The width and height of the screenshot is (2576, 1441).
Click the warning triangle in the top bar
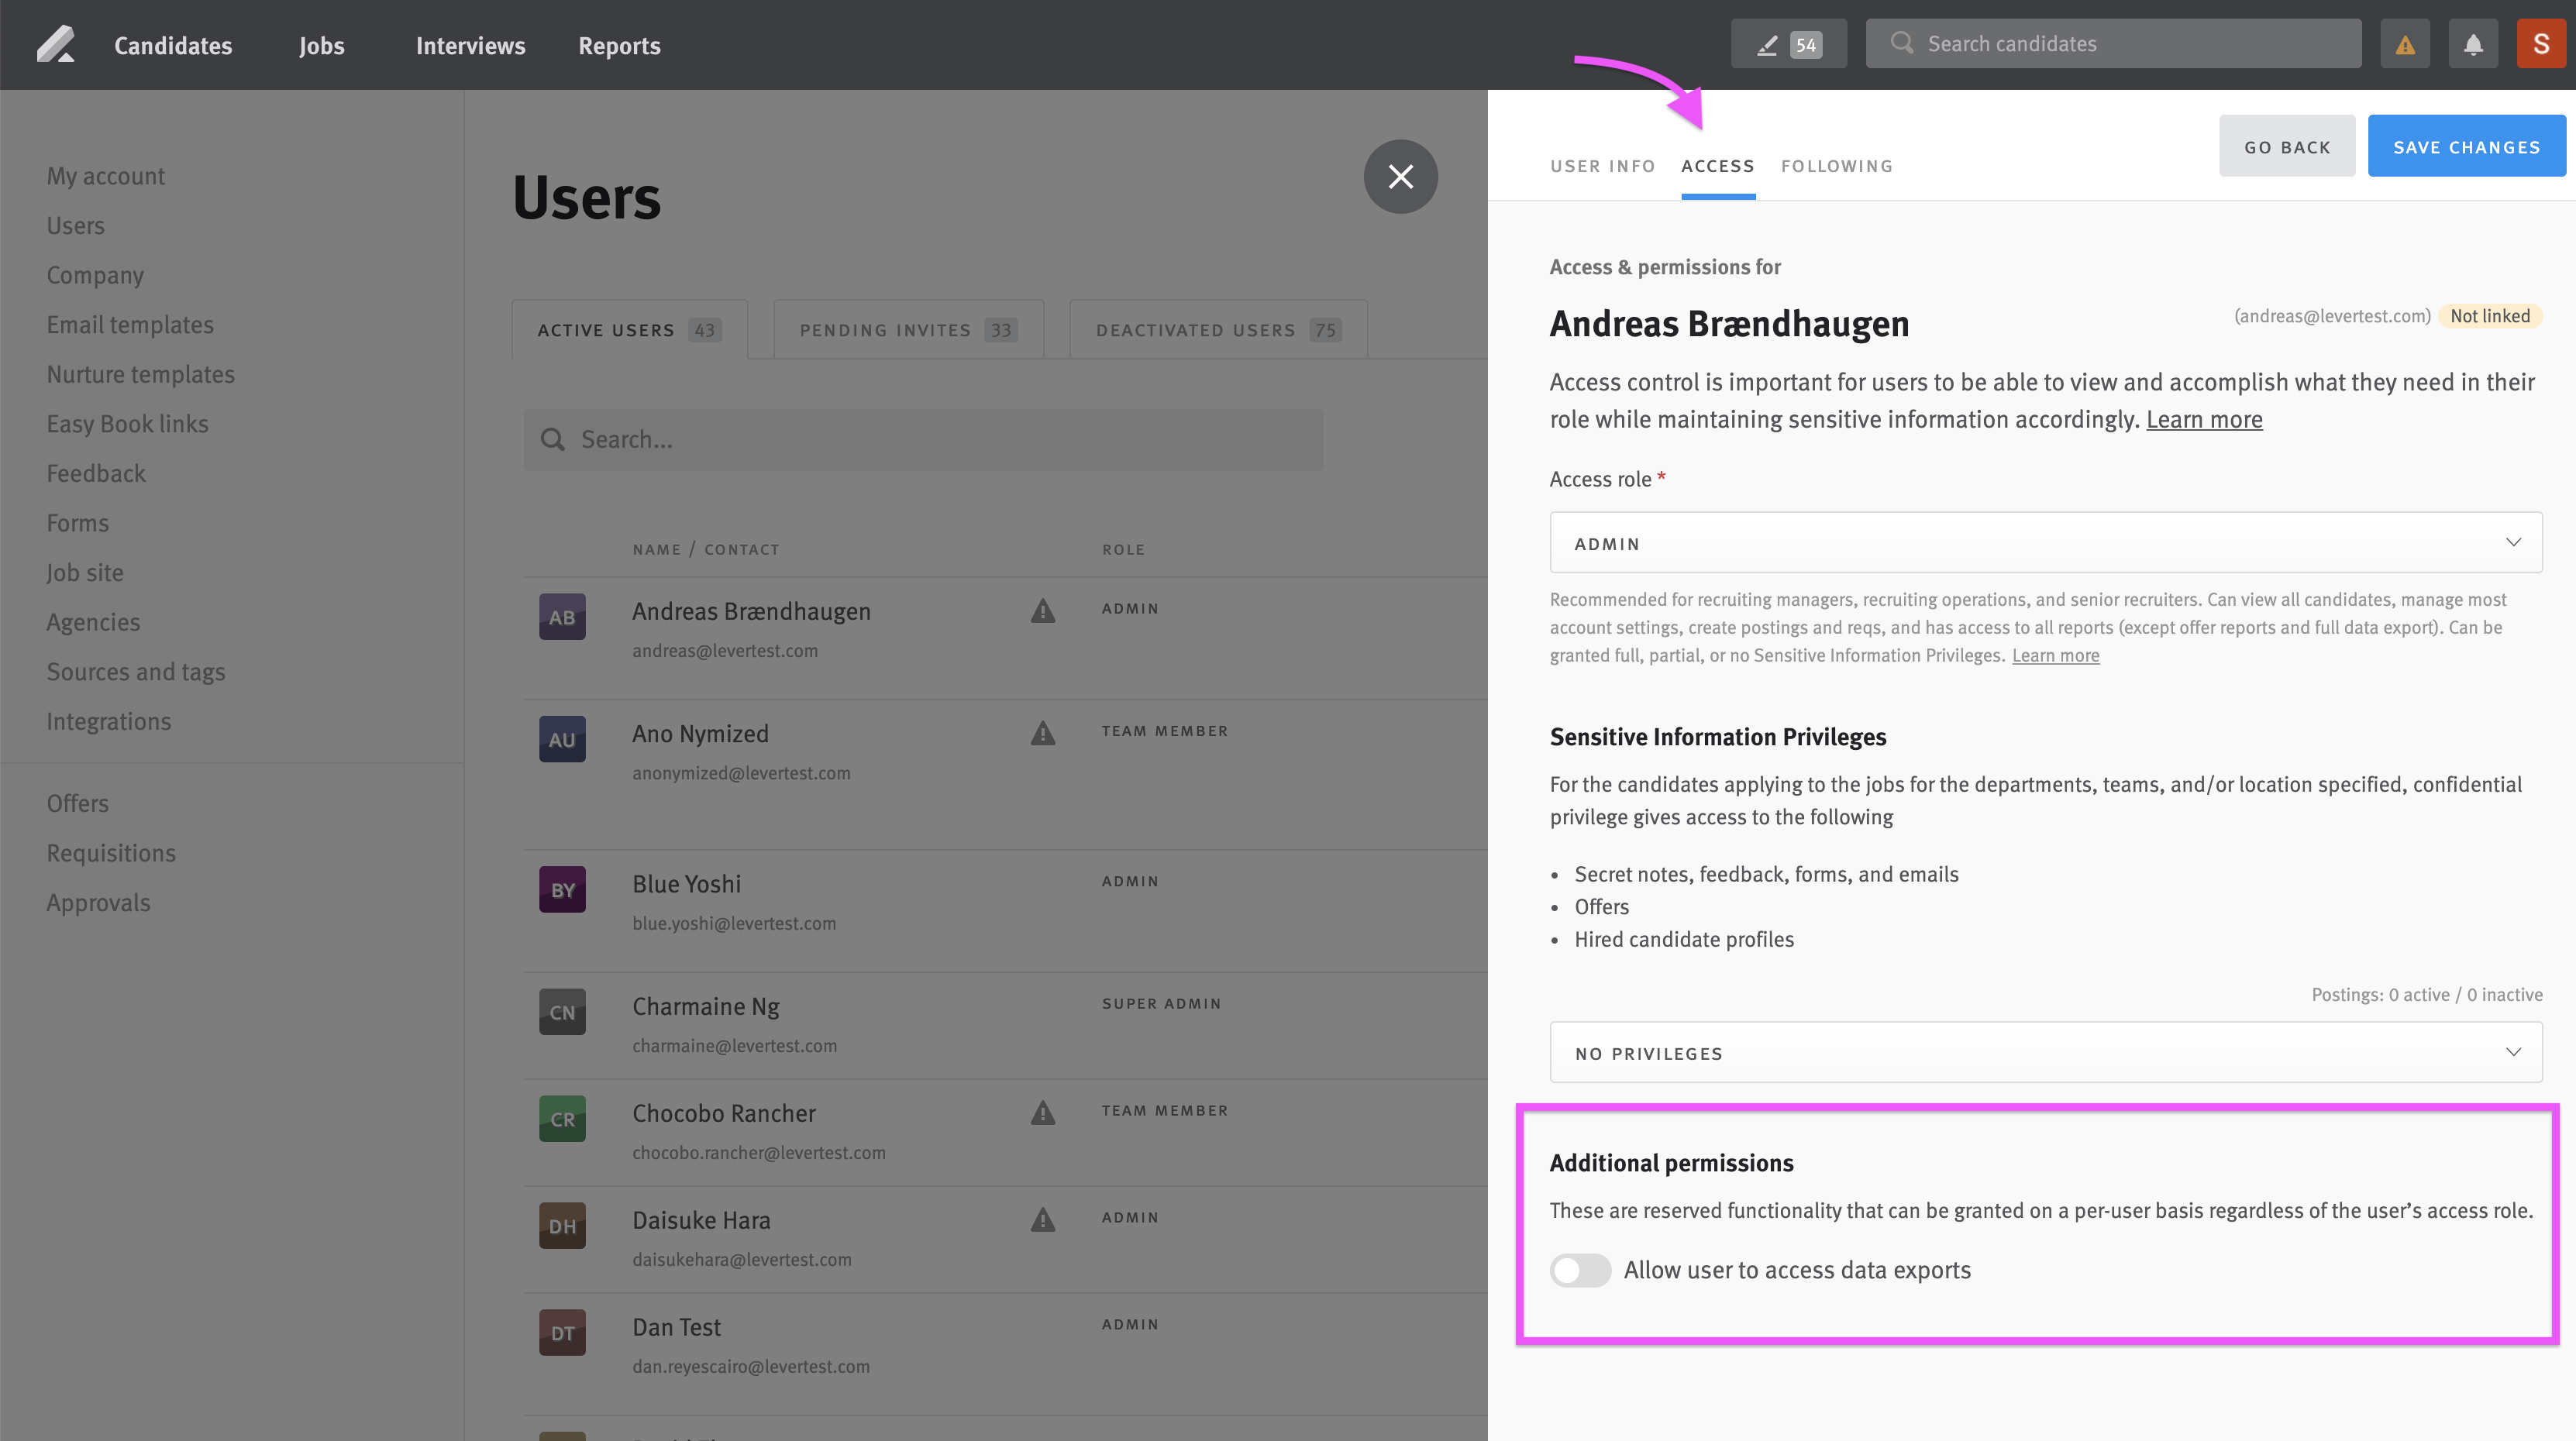pos(2405,44)
